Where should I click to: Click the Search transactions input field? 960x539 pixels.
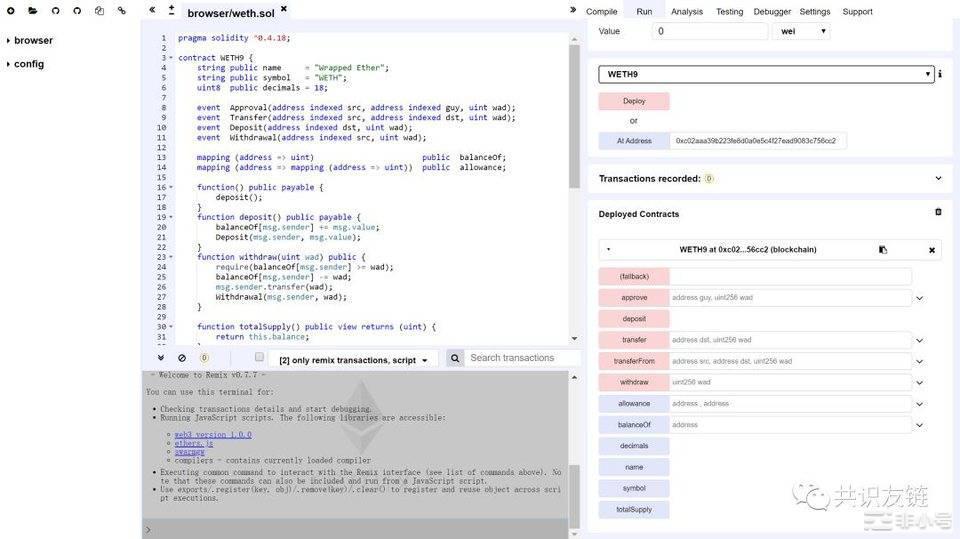coord(523,358)
